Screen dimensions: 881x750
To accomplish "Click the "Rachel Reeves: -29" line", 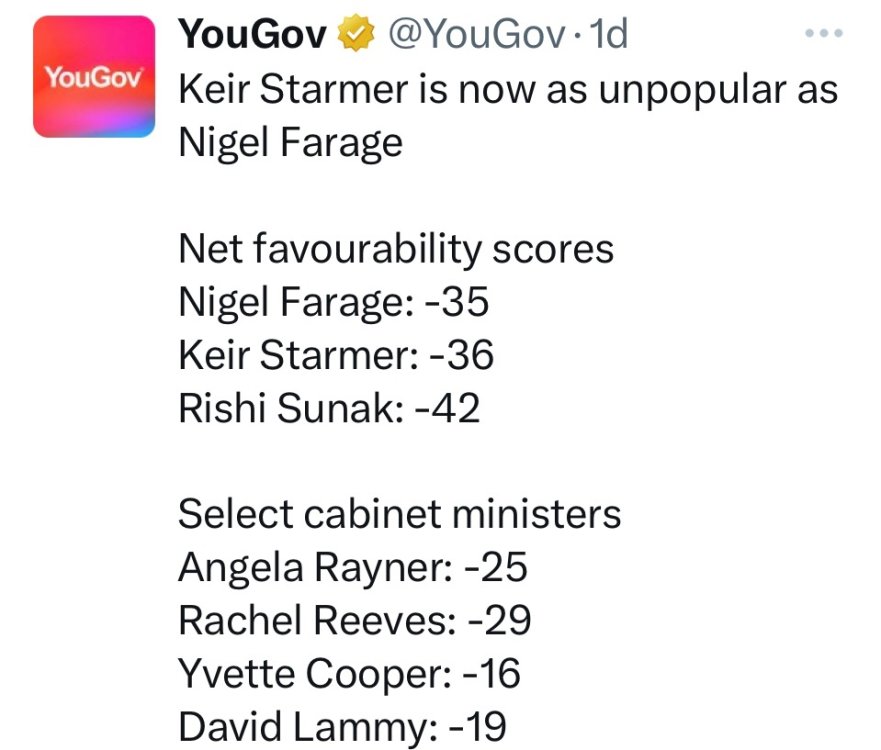I will 354,620.
